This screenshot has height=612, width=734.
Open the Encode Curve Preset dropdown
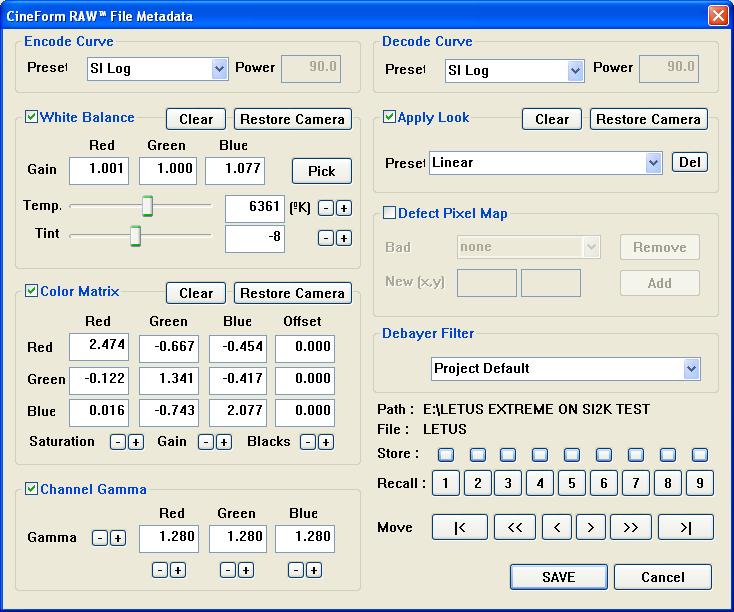click(x=219, y=70)
